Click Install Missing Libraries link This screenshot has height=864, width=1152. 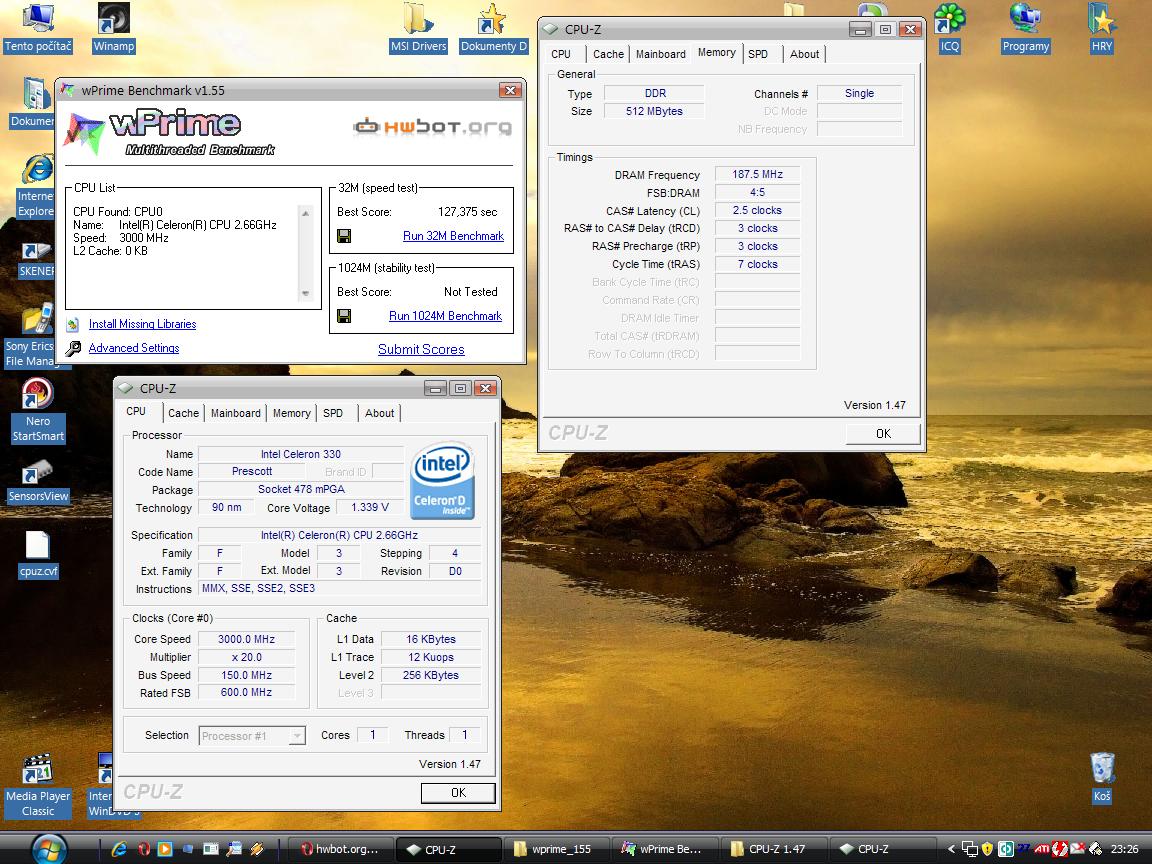[x=143, y=324]
